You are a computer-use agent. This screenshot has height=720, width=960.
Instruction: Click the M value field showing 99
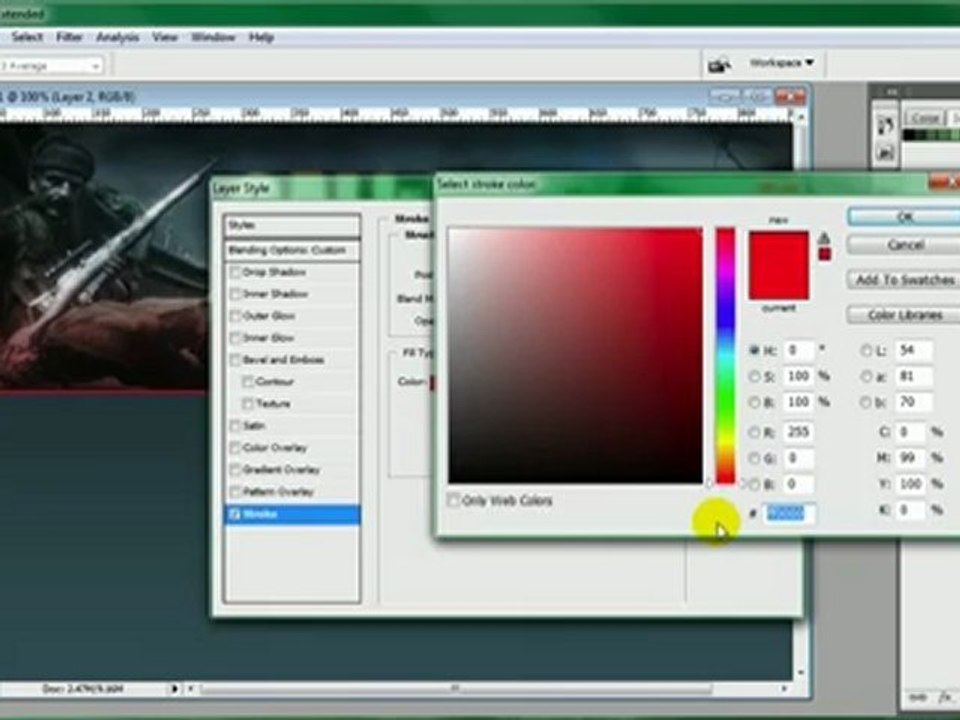(910, 458)
